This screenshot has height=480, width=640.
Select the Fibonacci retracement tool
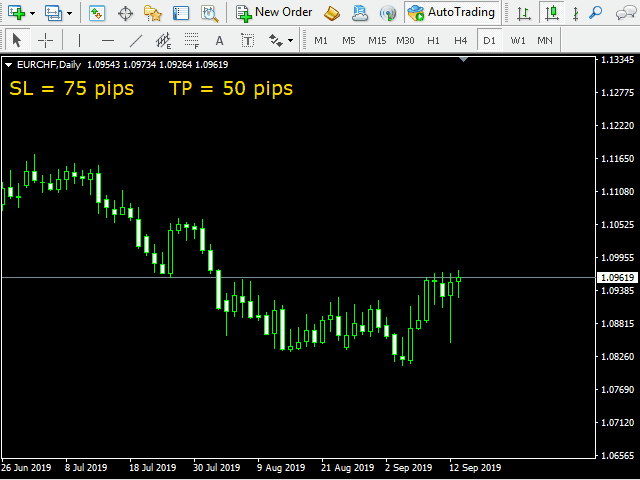[191, 40]
